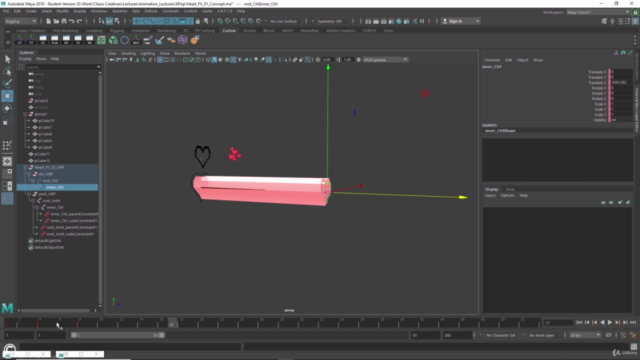The height and width of the screenshot is (360, 640).
Task: Activate the Rotate tool in toolbox
Action: pos(7,109)
